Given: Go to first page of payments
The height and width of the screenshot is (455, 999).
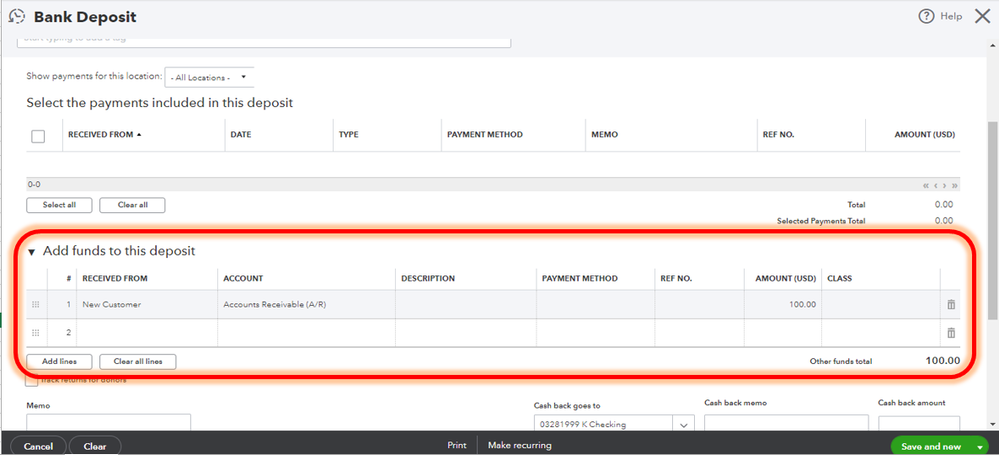Looking at the screenshot, I should 926,186.
